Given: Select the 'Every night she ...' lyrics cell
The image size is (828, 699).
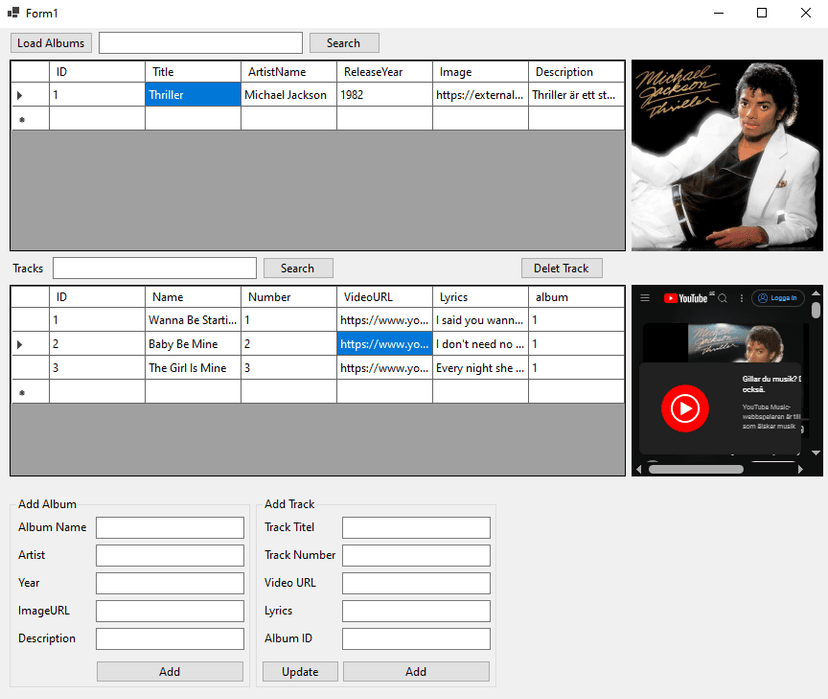Looking at the screenshot, I should point(480,368).
